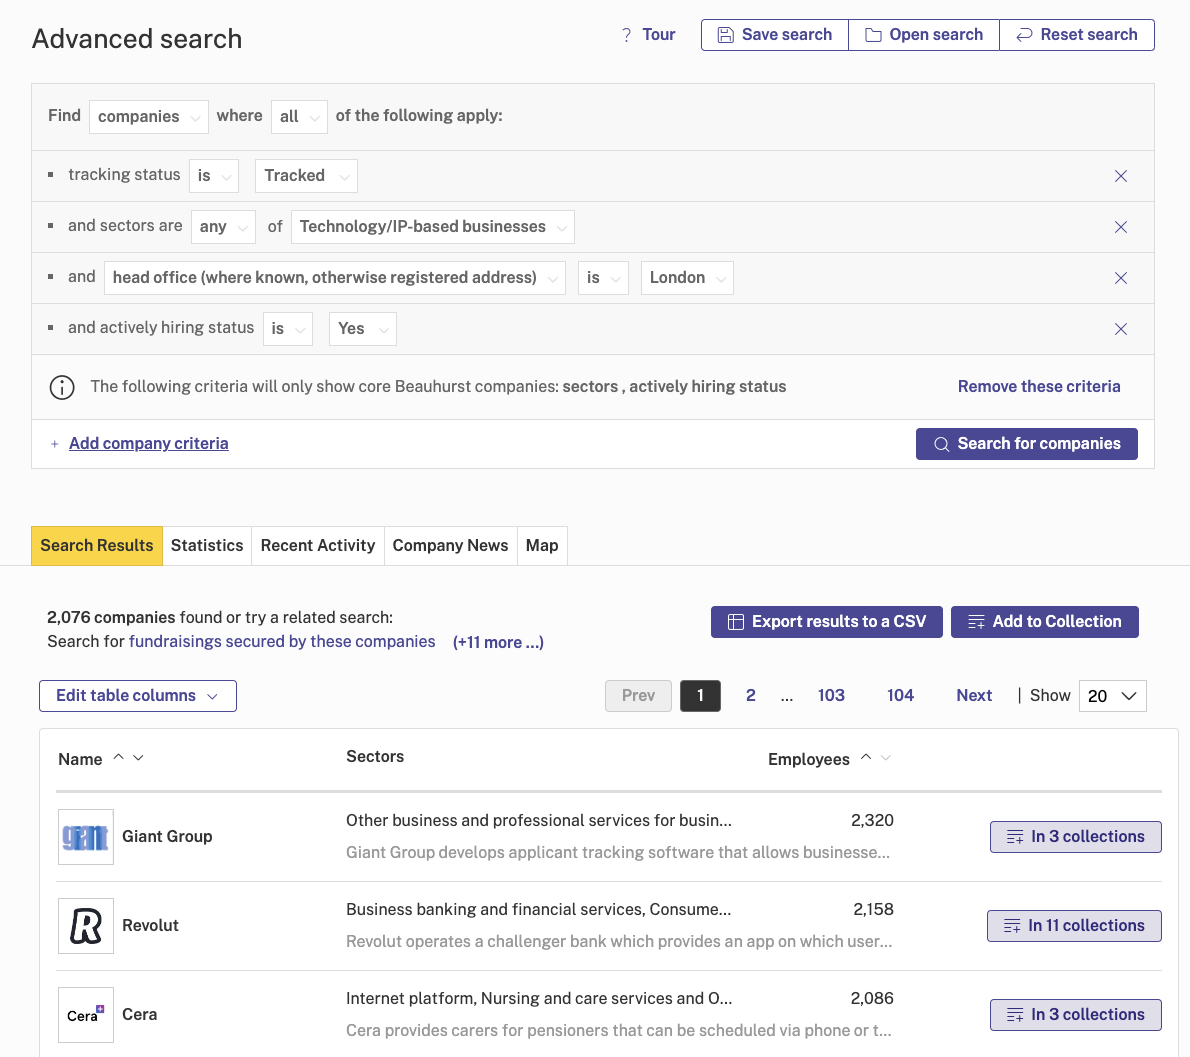Click the plus icon beside Add company criteria
This screenshot has width=1190, height=1057.
[55, 444]
